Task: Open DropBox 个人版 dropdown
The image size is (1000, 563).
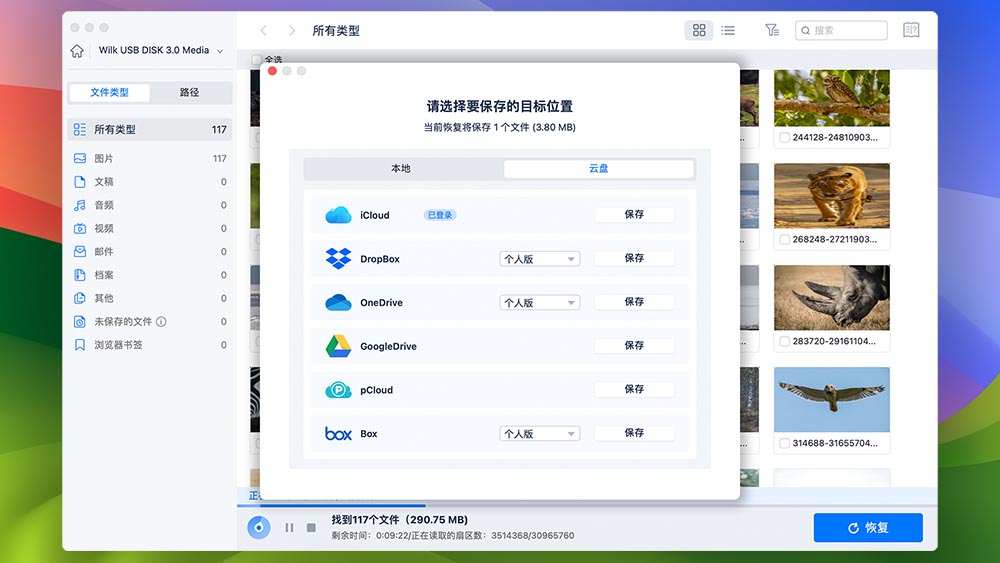Action: pos(540,259)
